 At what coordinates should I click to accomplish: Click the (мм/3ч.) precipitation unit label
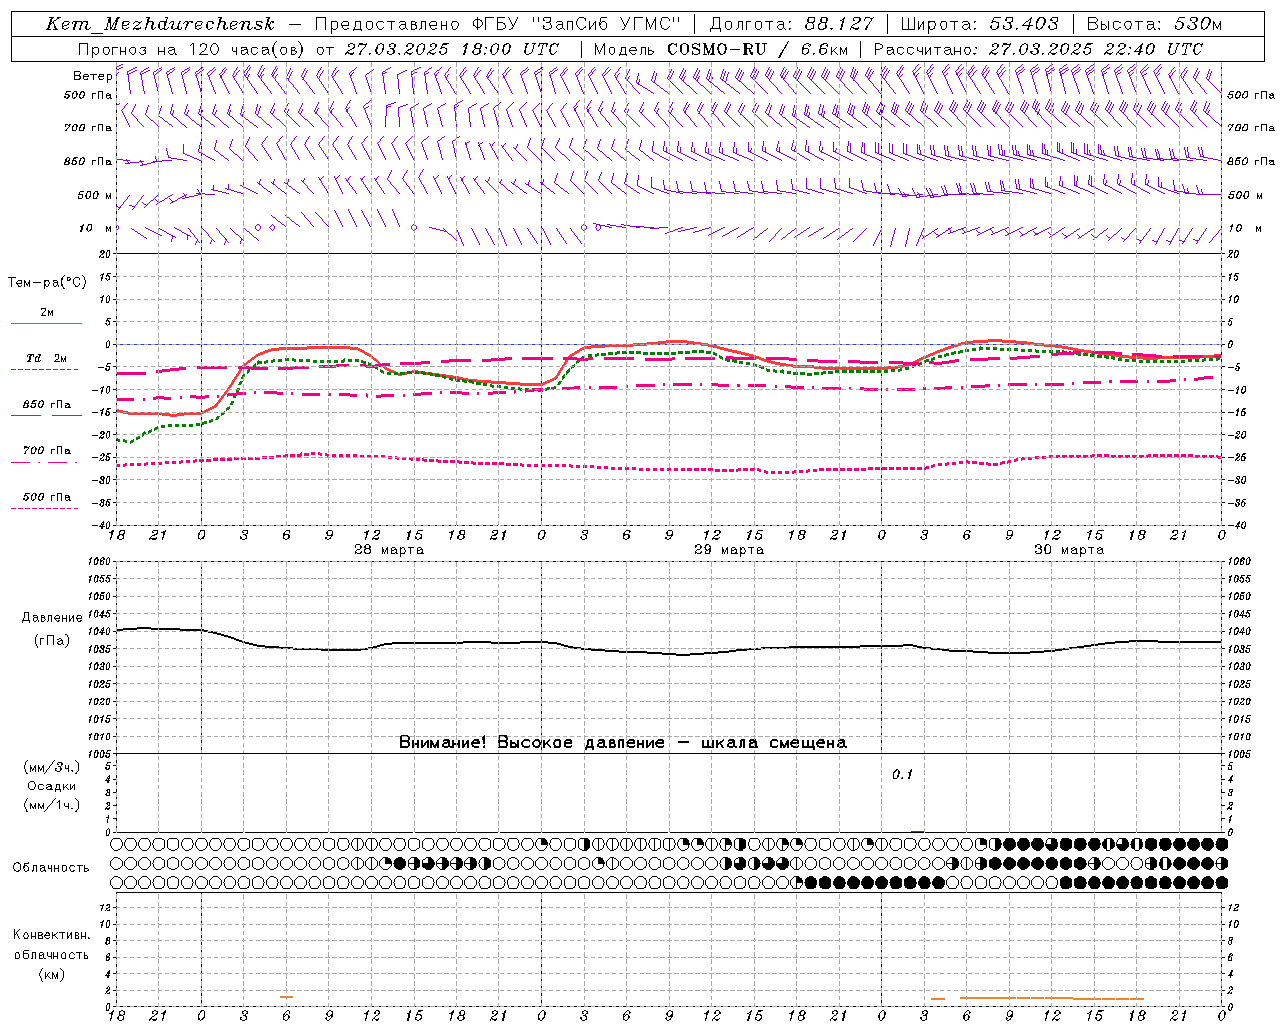pyautogui.click(x=52, y=768)
